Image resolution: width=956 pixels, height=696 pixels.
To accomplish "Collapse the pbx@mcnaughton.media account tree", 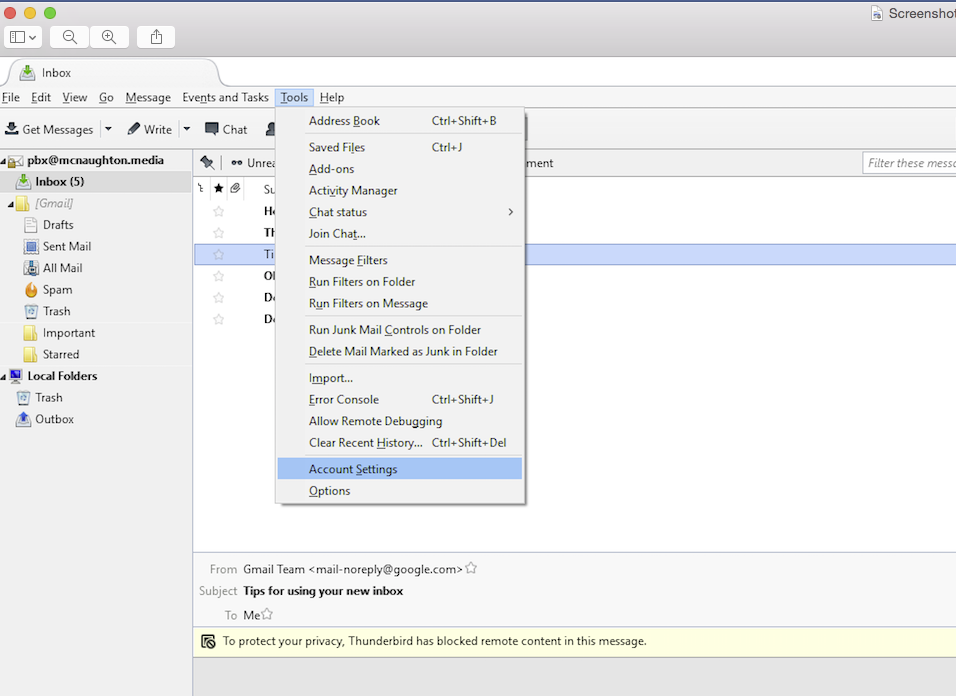I will pyautogui.click(x=4, y=161).
